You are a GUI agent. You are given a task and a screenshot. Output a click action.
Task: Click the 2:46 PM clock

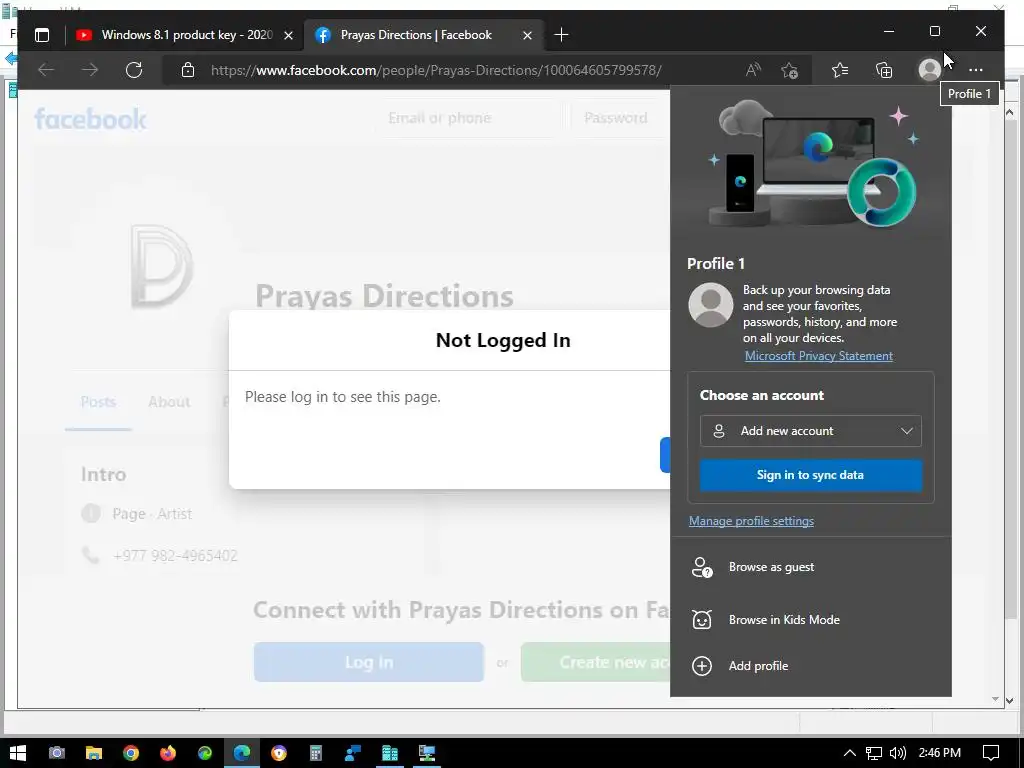pyautogui.click(x=939, y=753)
